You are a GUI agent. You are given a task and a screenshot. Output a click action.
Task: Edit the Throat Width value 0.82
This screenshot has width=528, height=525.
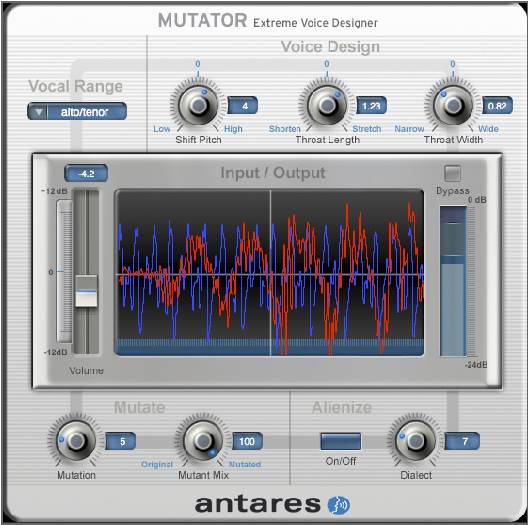(497, 105)
